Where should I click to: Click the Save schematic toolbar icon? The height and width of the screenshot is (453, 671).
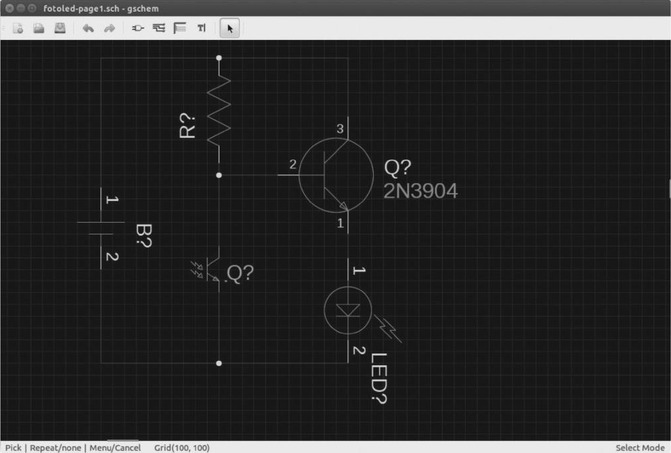click(60, 28)
